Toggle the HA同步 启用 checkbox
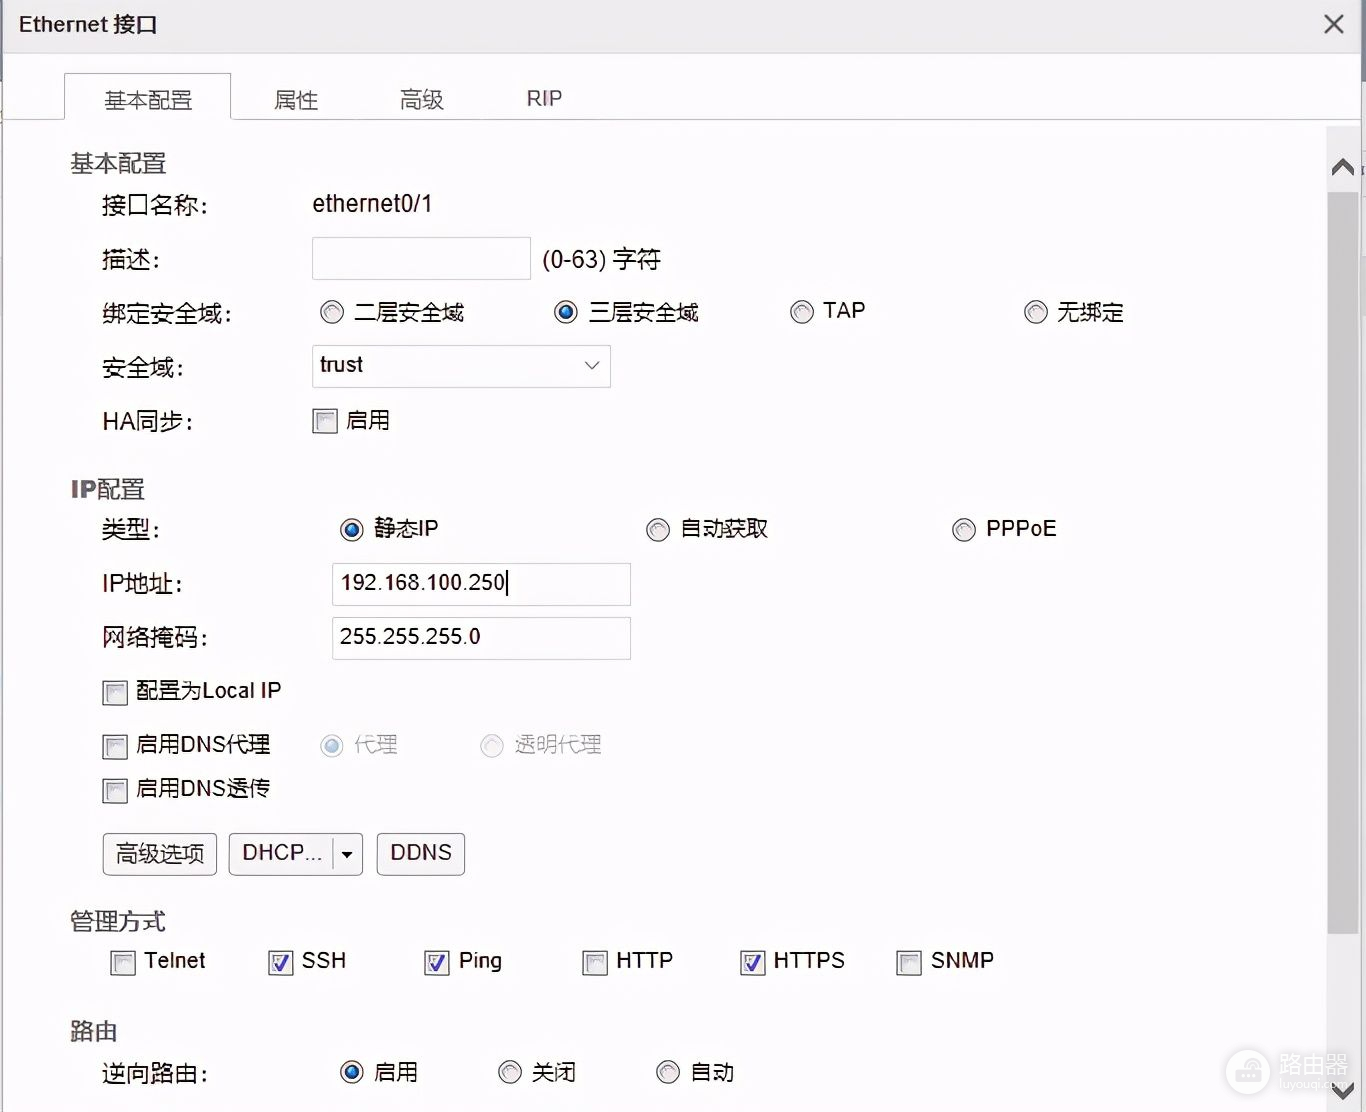 click(325, 421)
